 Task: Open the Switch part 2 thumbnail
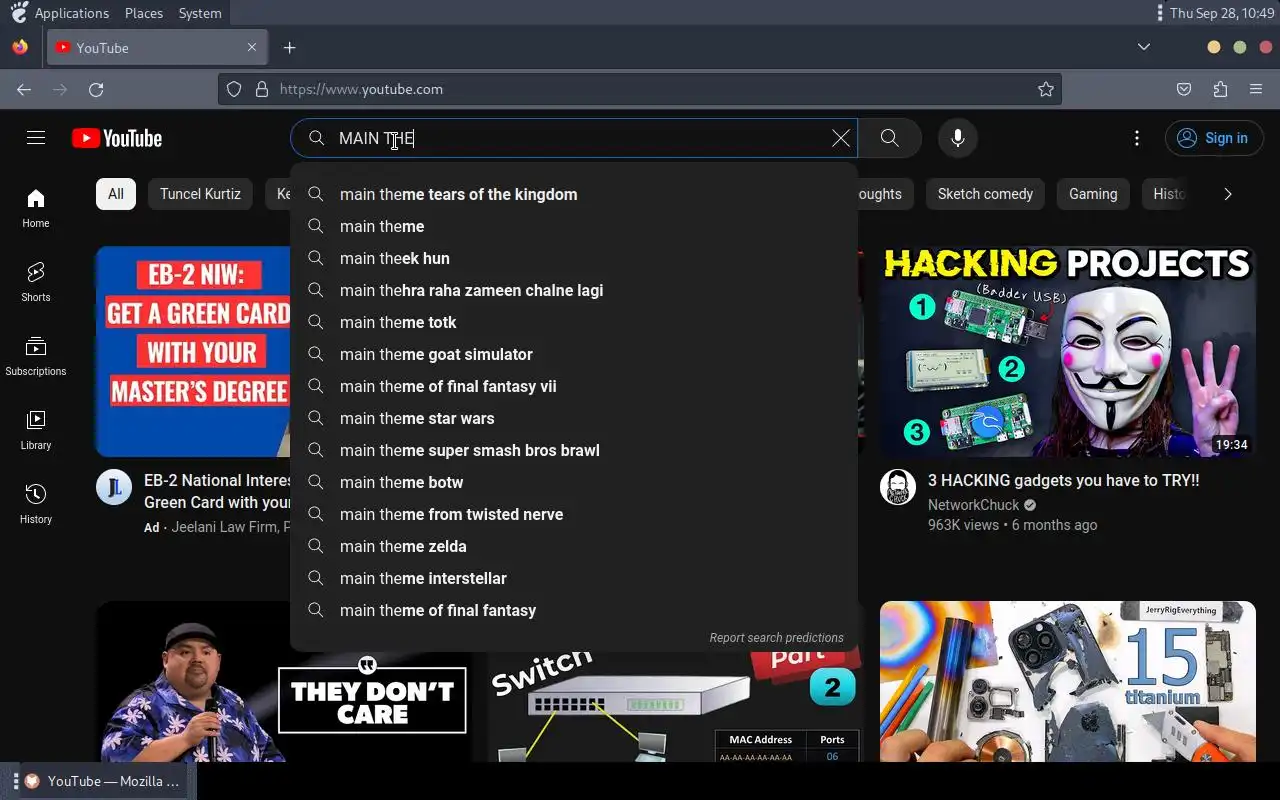point(676,706)
